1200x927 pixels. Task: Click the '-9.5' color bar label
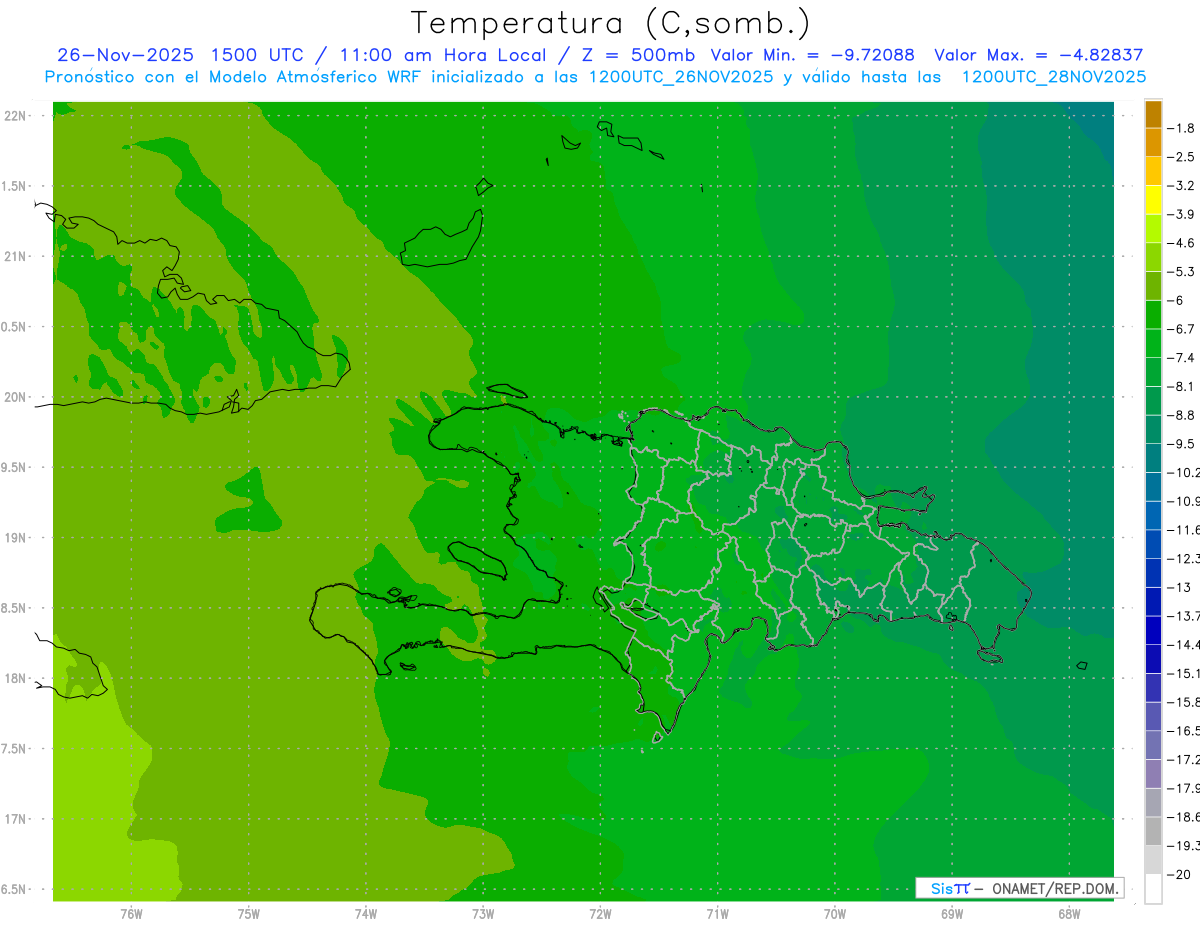[x=1182, y=444]
